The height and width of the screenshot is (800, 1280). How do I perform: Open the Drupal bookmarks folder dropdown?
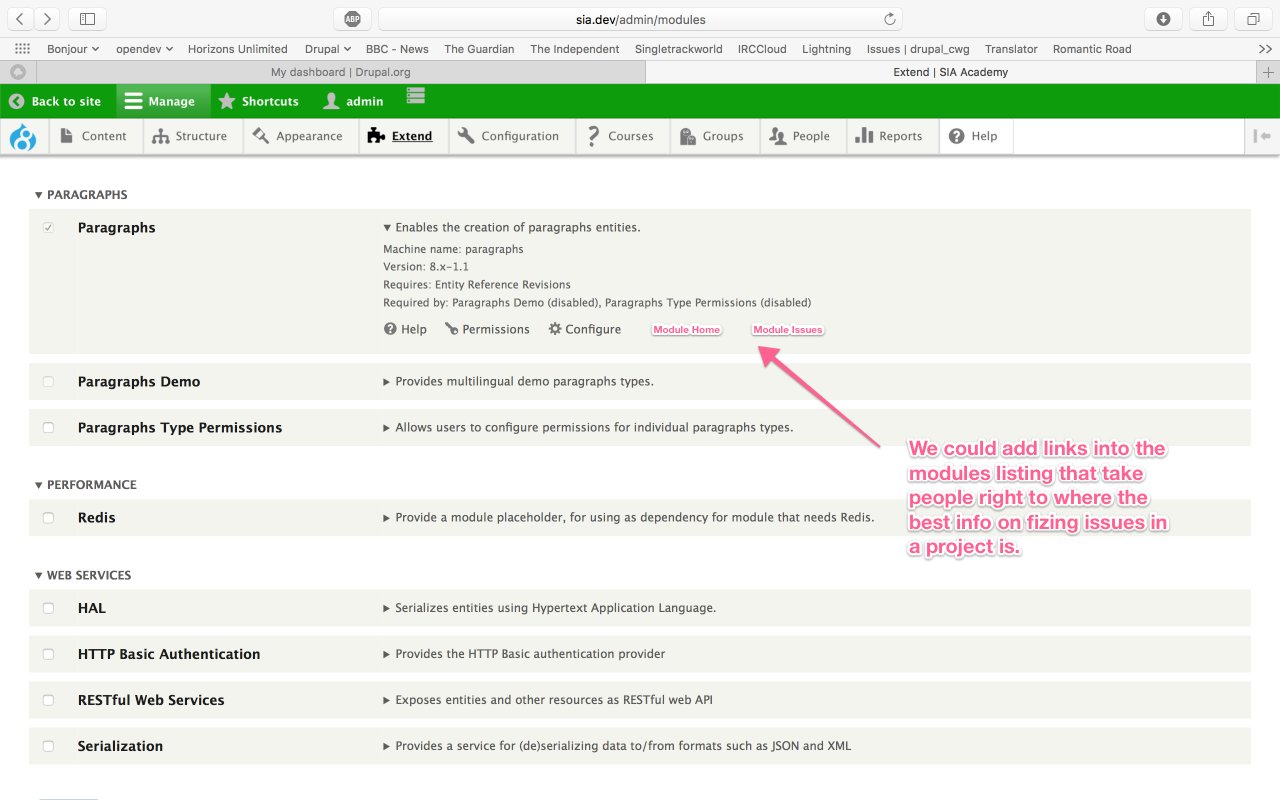328,48
